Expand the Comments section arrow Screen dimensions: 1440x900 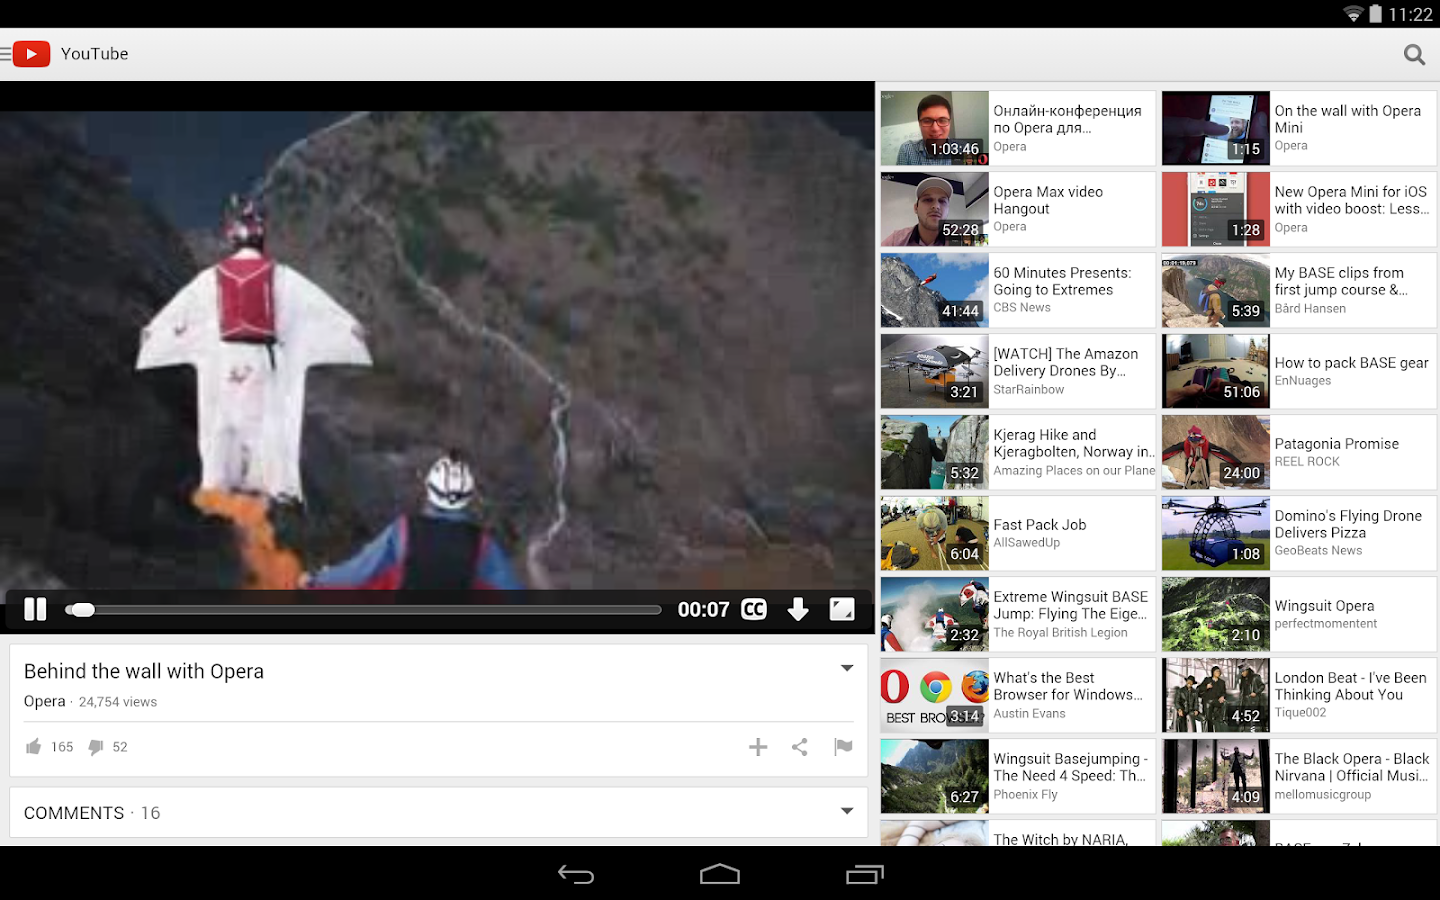click(847, 811)
